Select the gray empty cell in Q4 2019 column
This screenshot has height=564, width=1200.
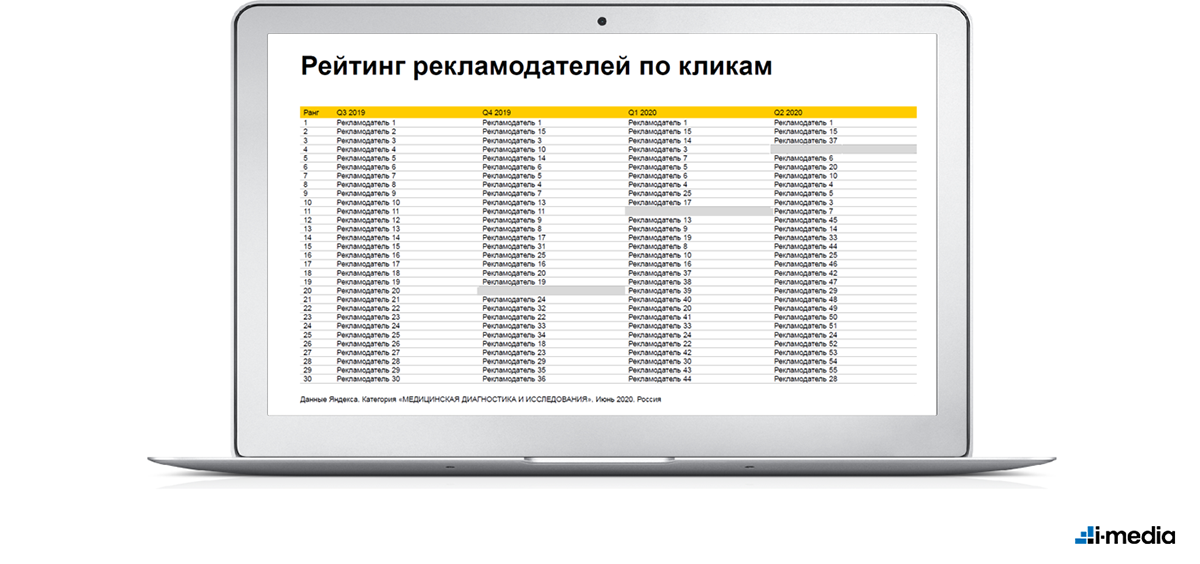pyautogui.click(x=551, y=290)
